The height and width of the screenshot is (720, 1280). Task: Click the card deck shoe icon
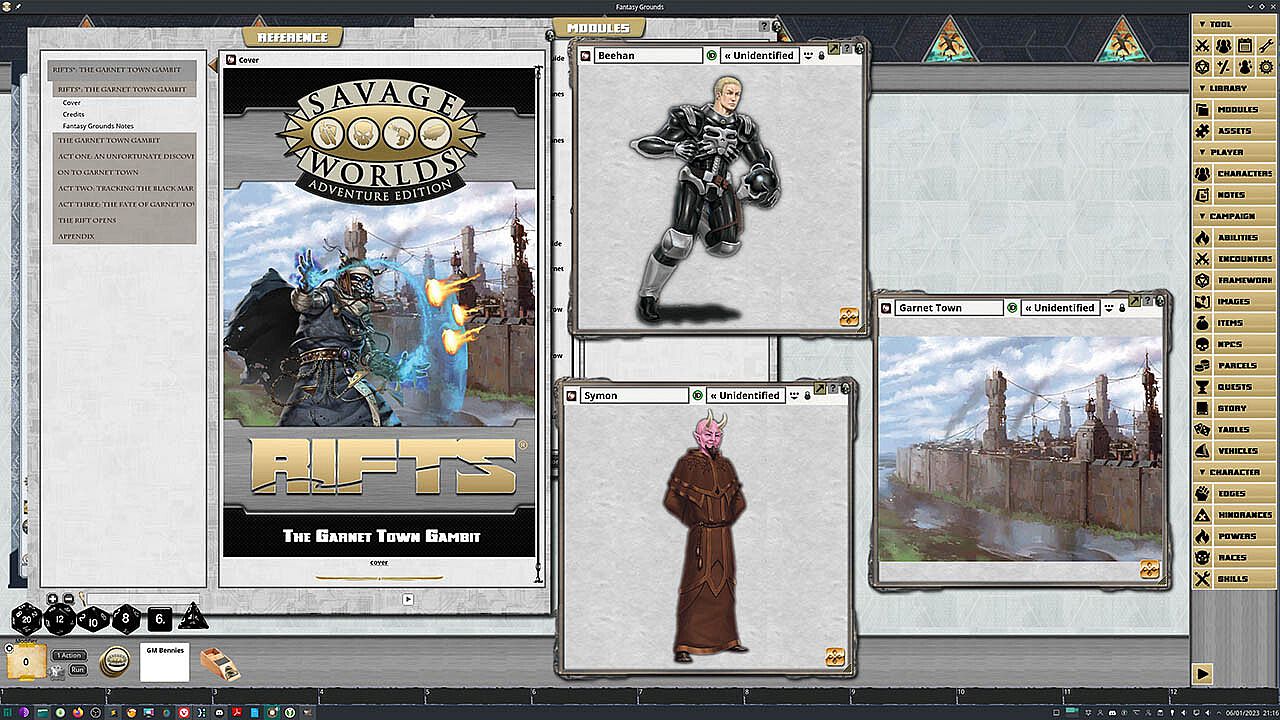tap(220, 664)
